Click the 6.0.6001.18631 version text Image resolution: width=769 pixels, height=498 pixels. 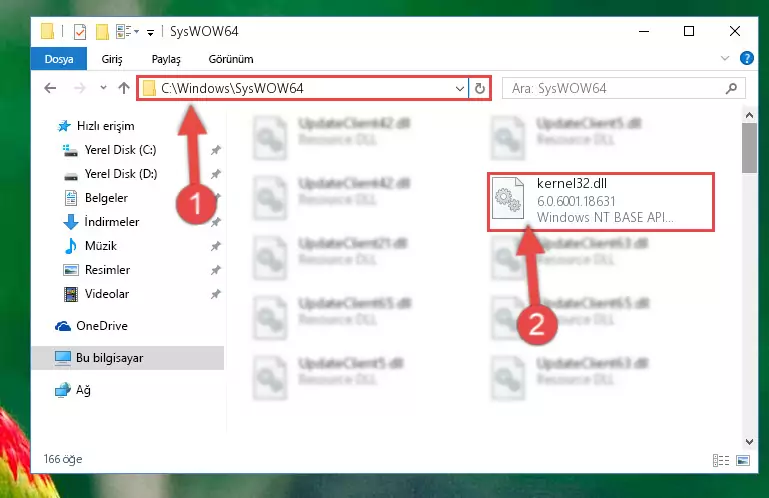(x=576, y=201)
